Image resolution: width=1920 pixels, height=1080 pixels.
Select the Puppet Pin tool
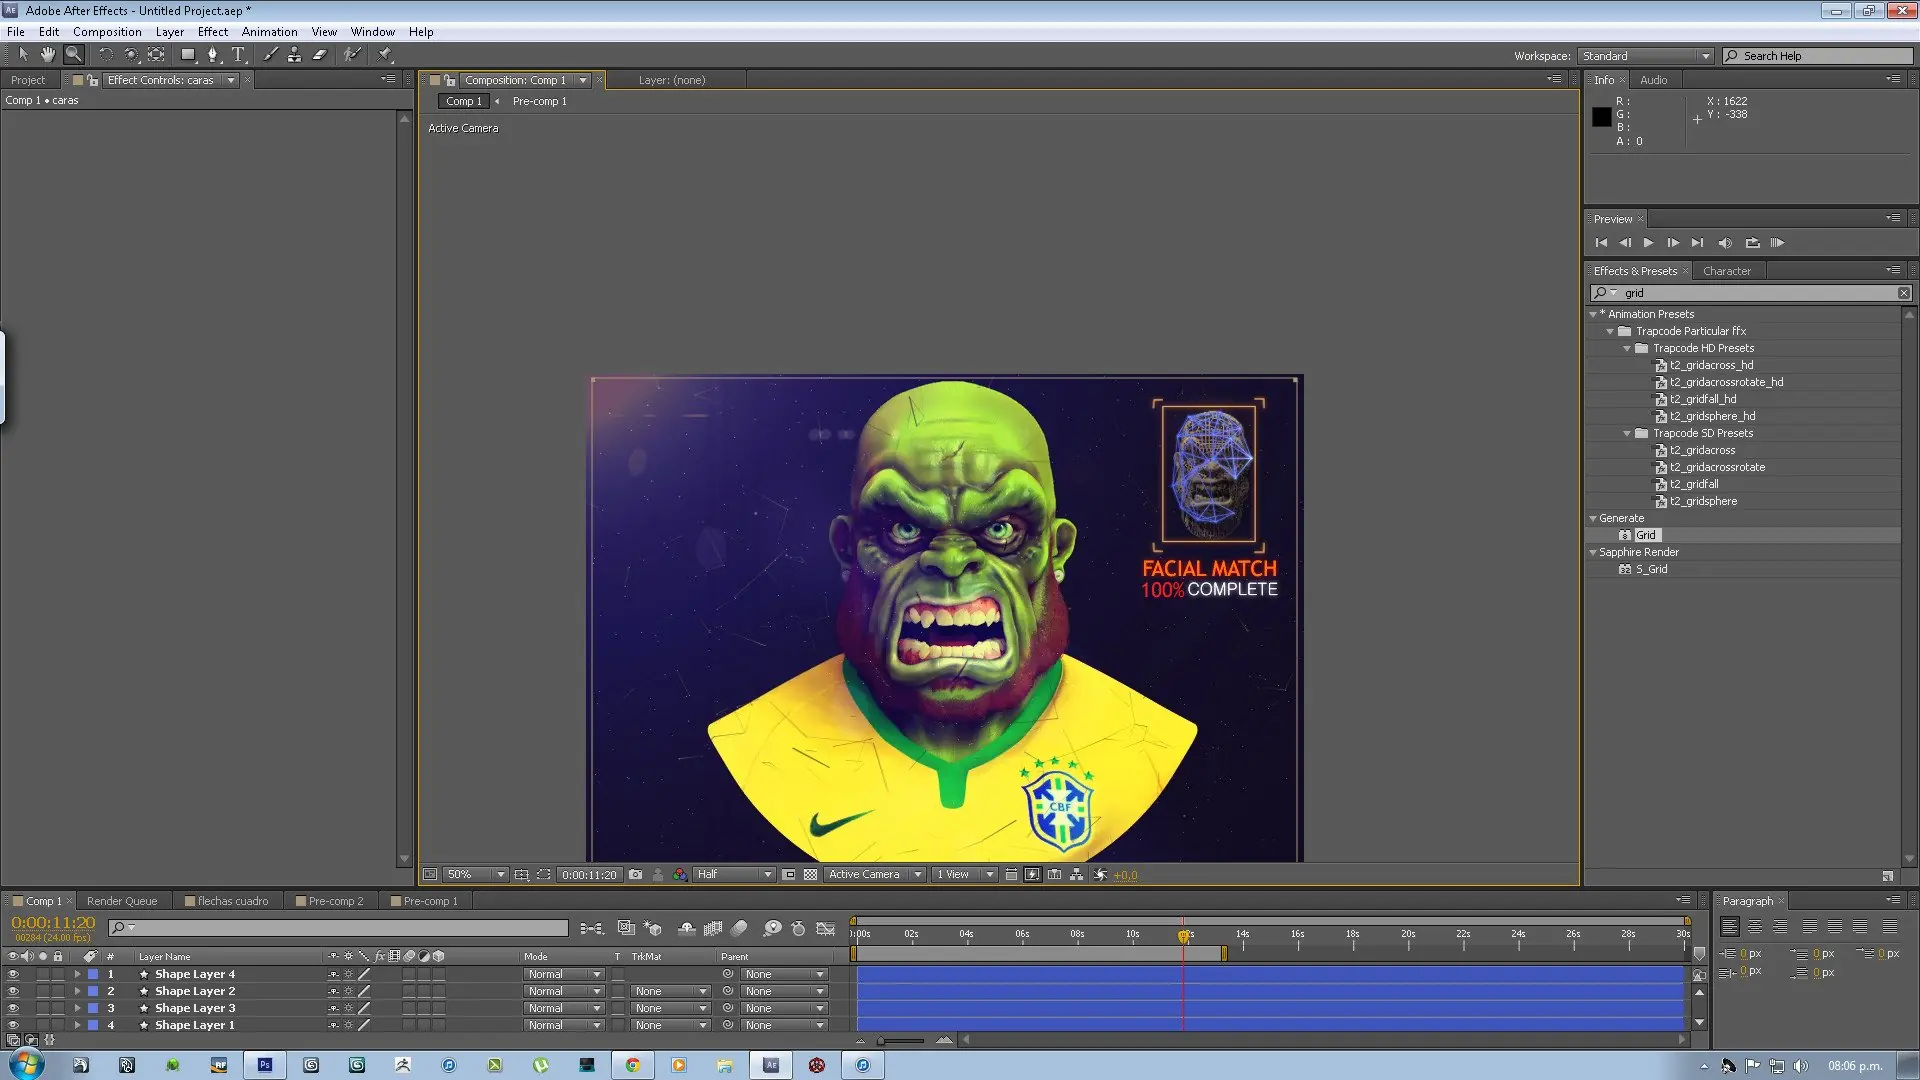[385, 55]
